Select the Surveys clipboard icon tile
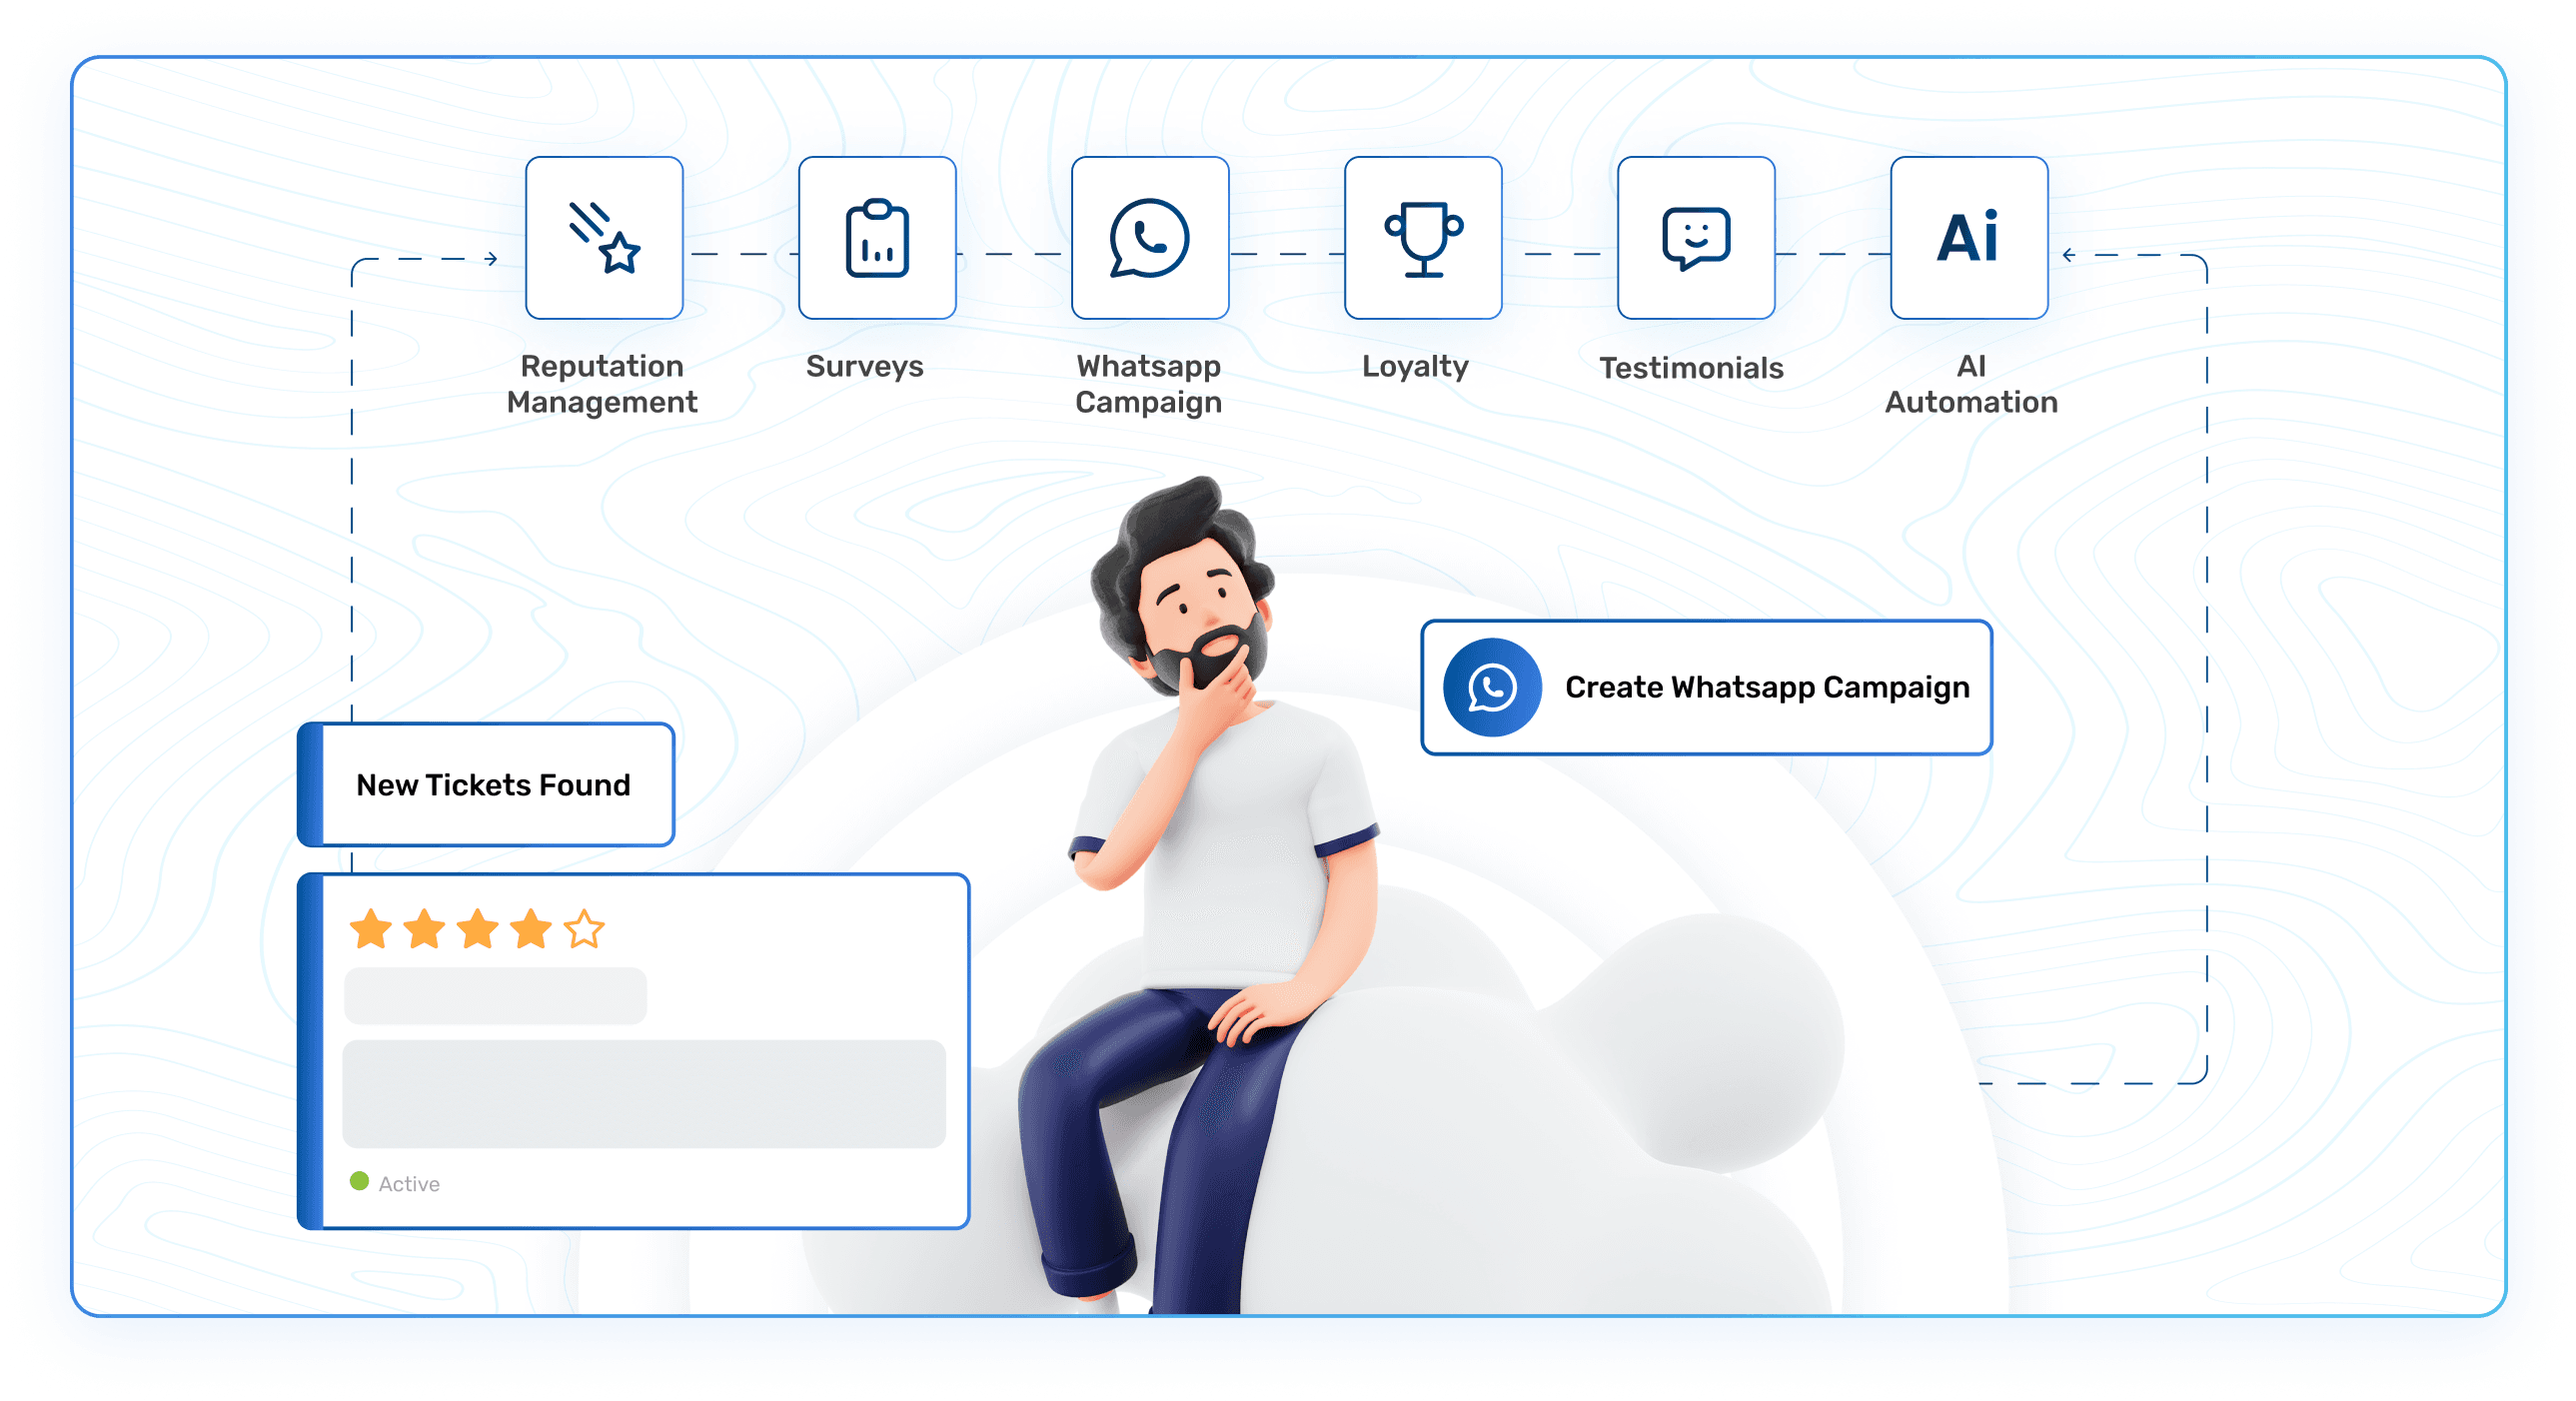The height and width of the screenshot is (1401, 2576). (x=877, y=238)
